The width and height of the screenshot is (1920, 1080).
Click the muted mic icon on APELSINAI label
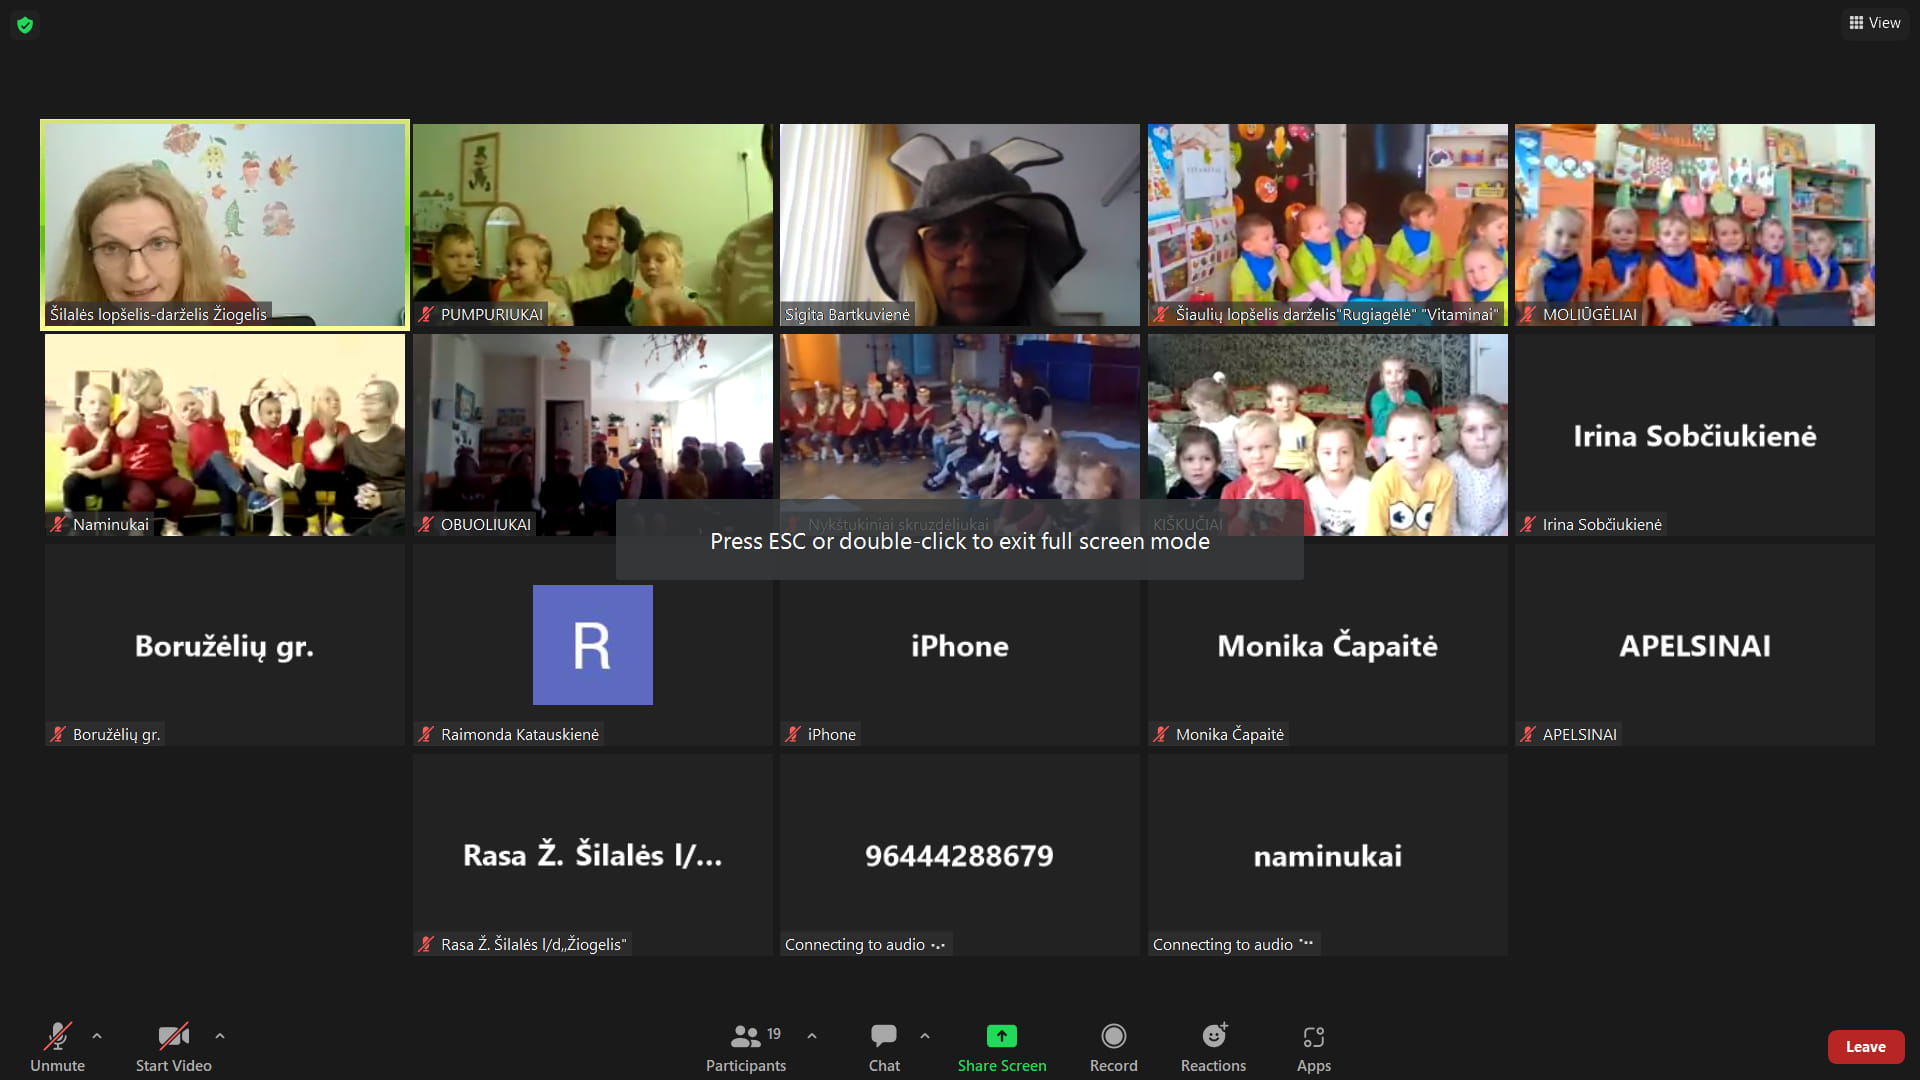[1528, 734]
